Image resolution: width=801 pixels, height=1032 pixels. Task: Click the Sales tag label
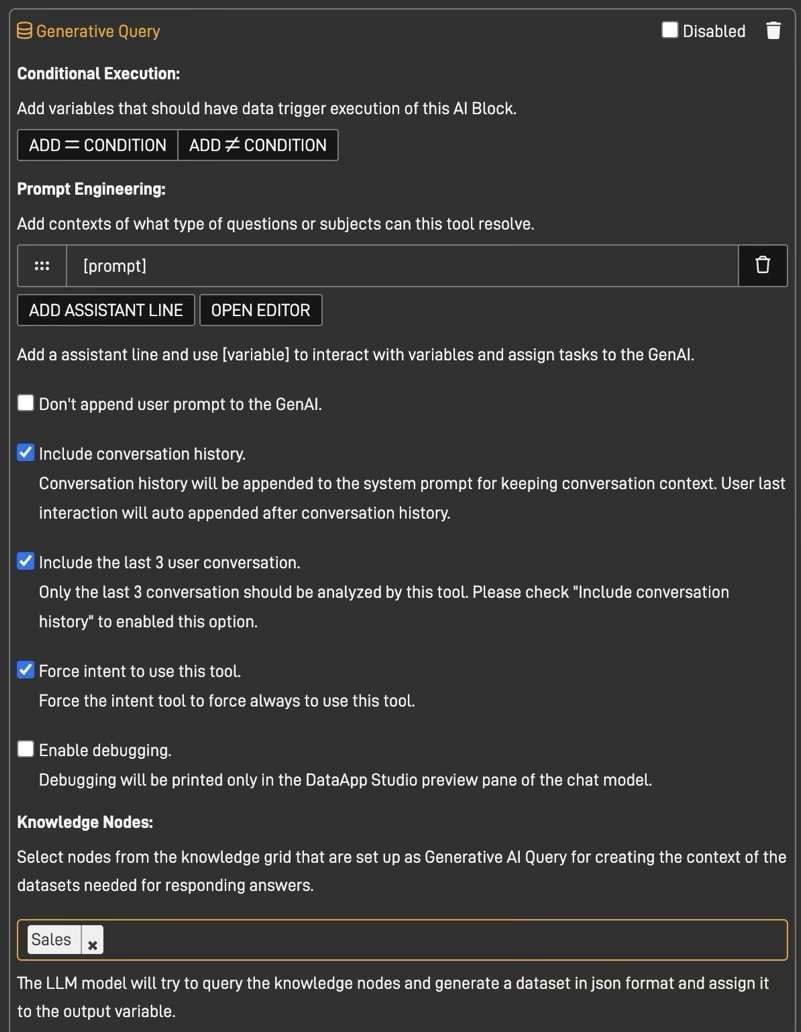51,940
